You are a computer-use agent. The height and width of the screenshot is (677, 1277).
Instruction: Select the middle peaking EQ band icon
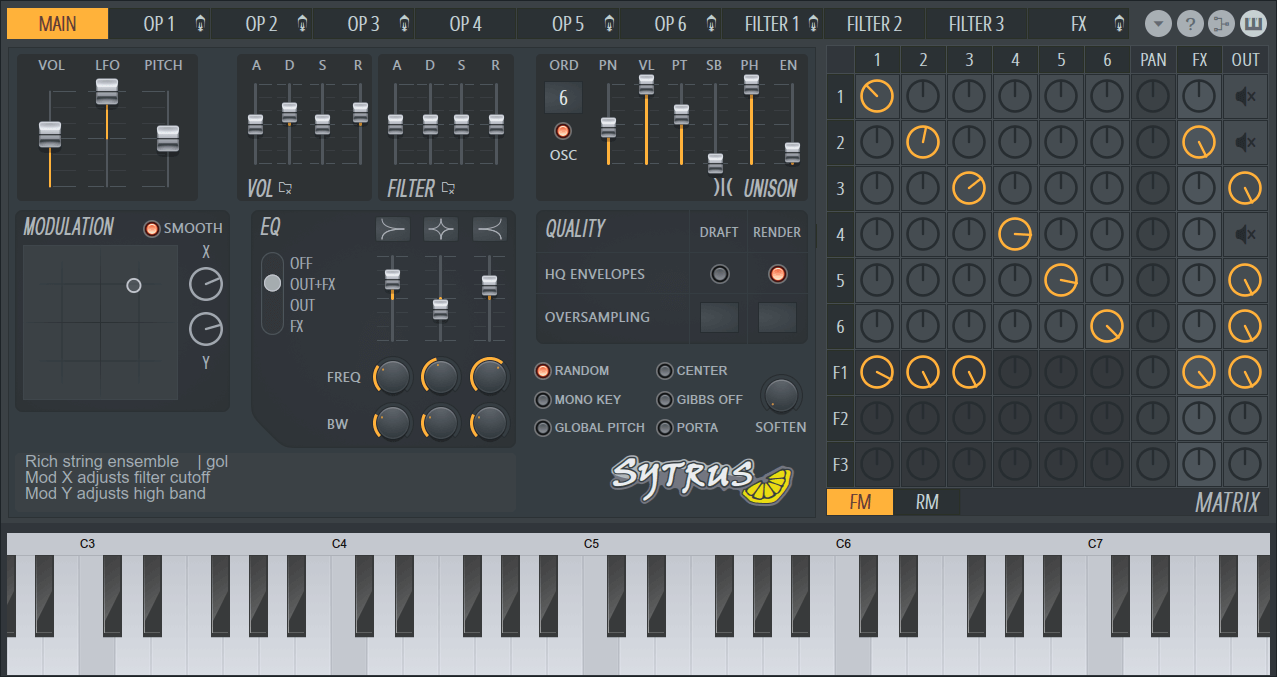click(441, 229)
